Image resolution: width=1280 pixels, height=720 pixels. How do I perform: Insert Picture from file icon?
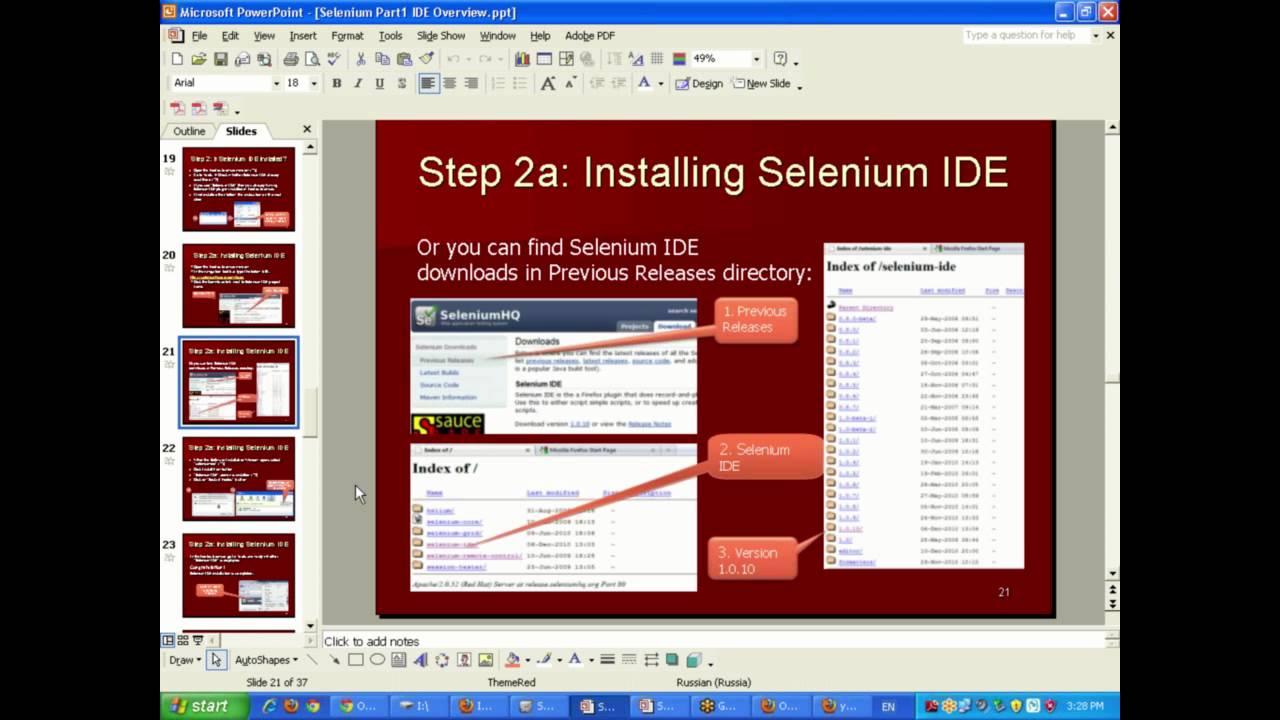(485, 660)
